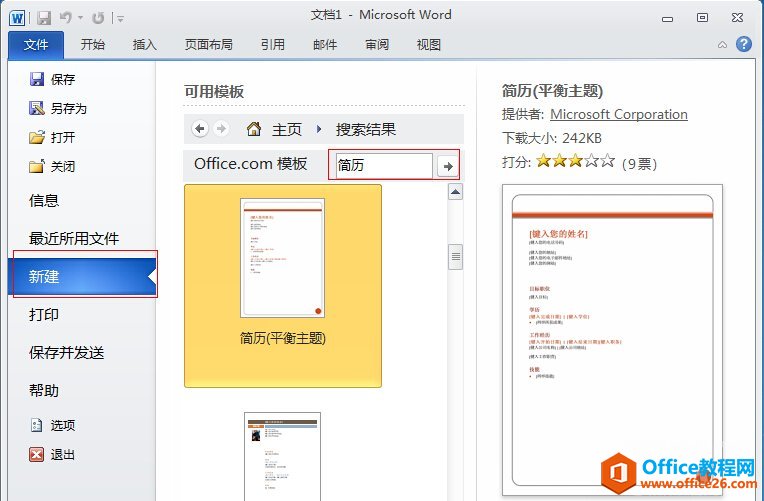Open the Microsoft Corporation provider link
764x501 pixels.
619,115
